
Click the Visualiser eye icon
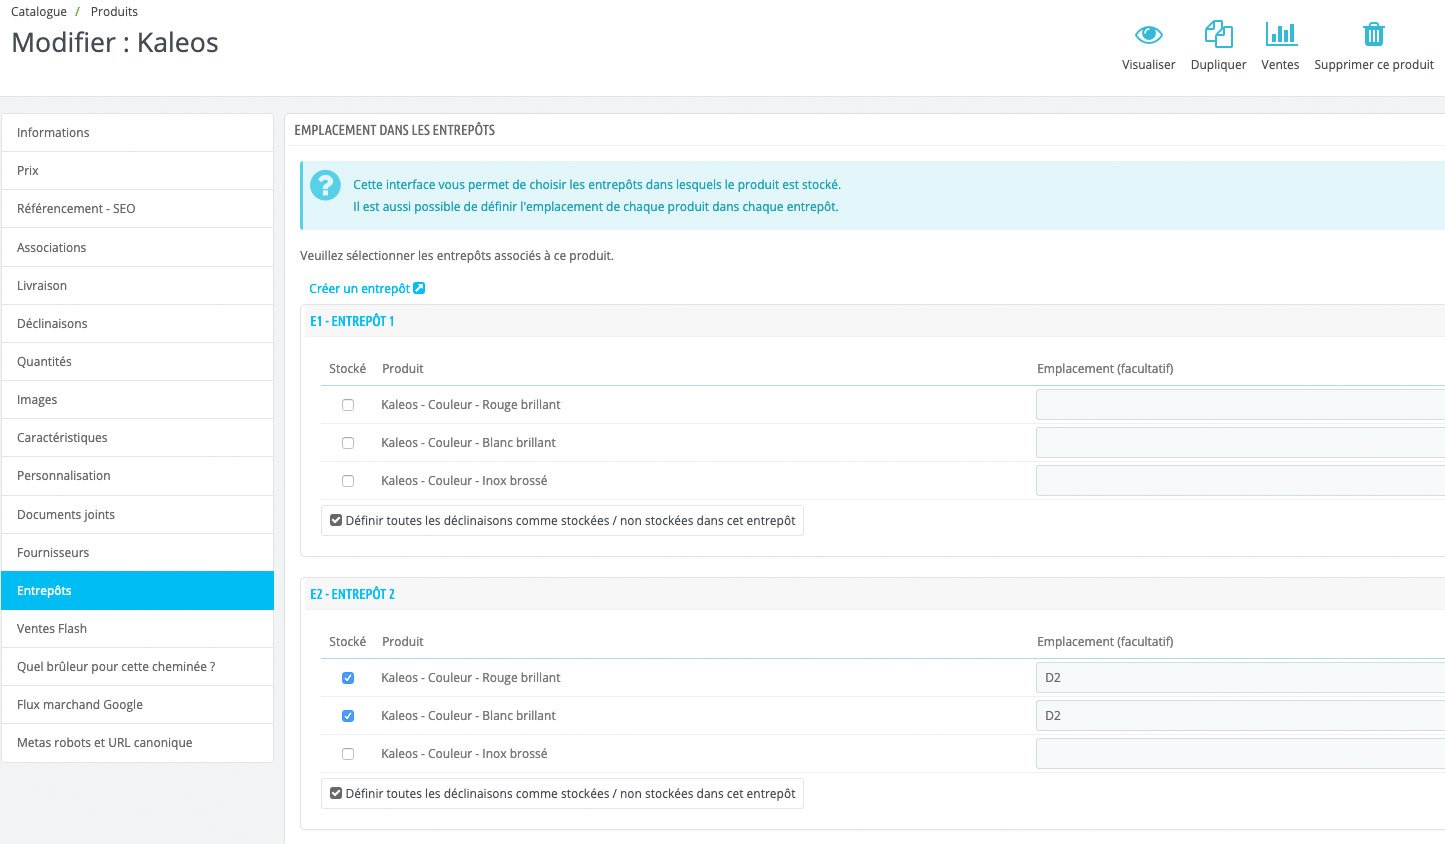pos(1148,35)
